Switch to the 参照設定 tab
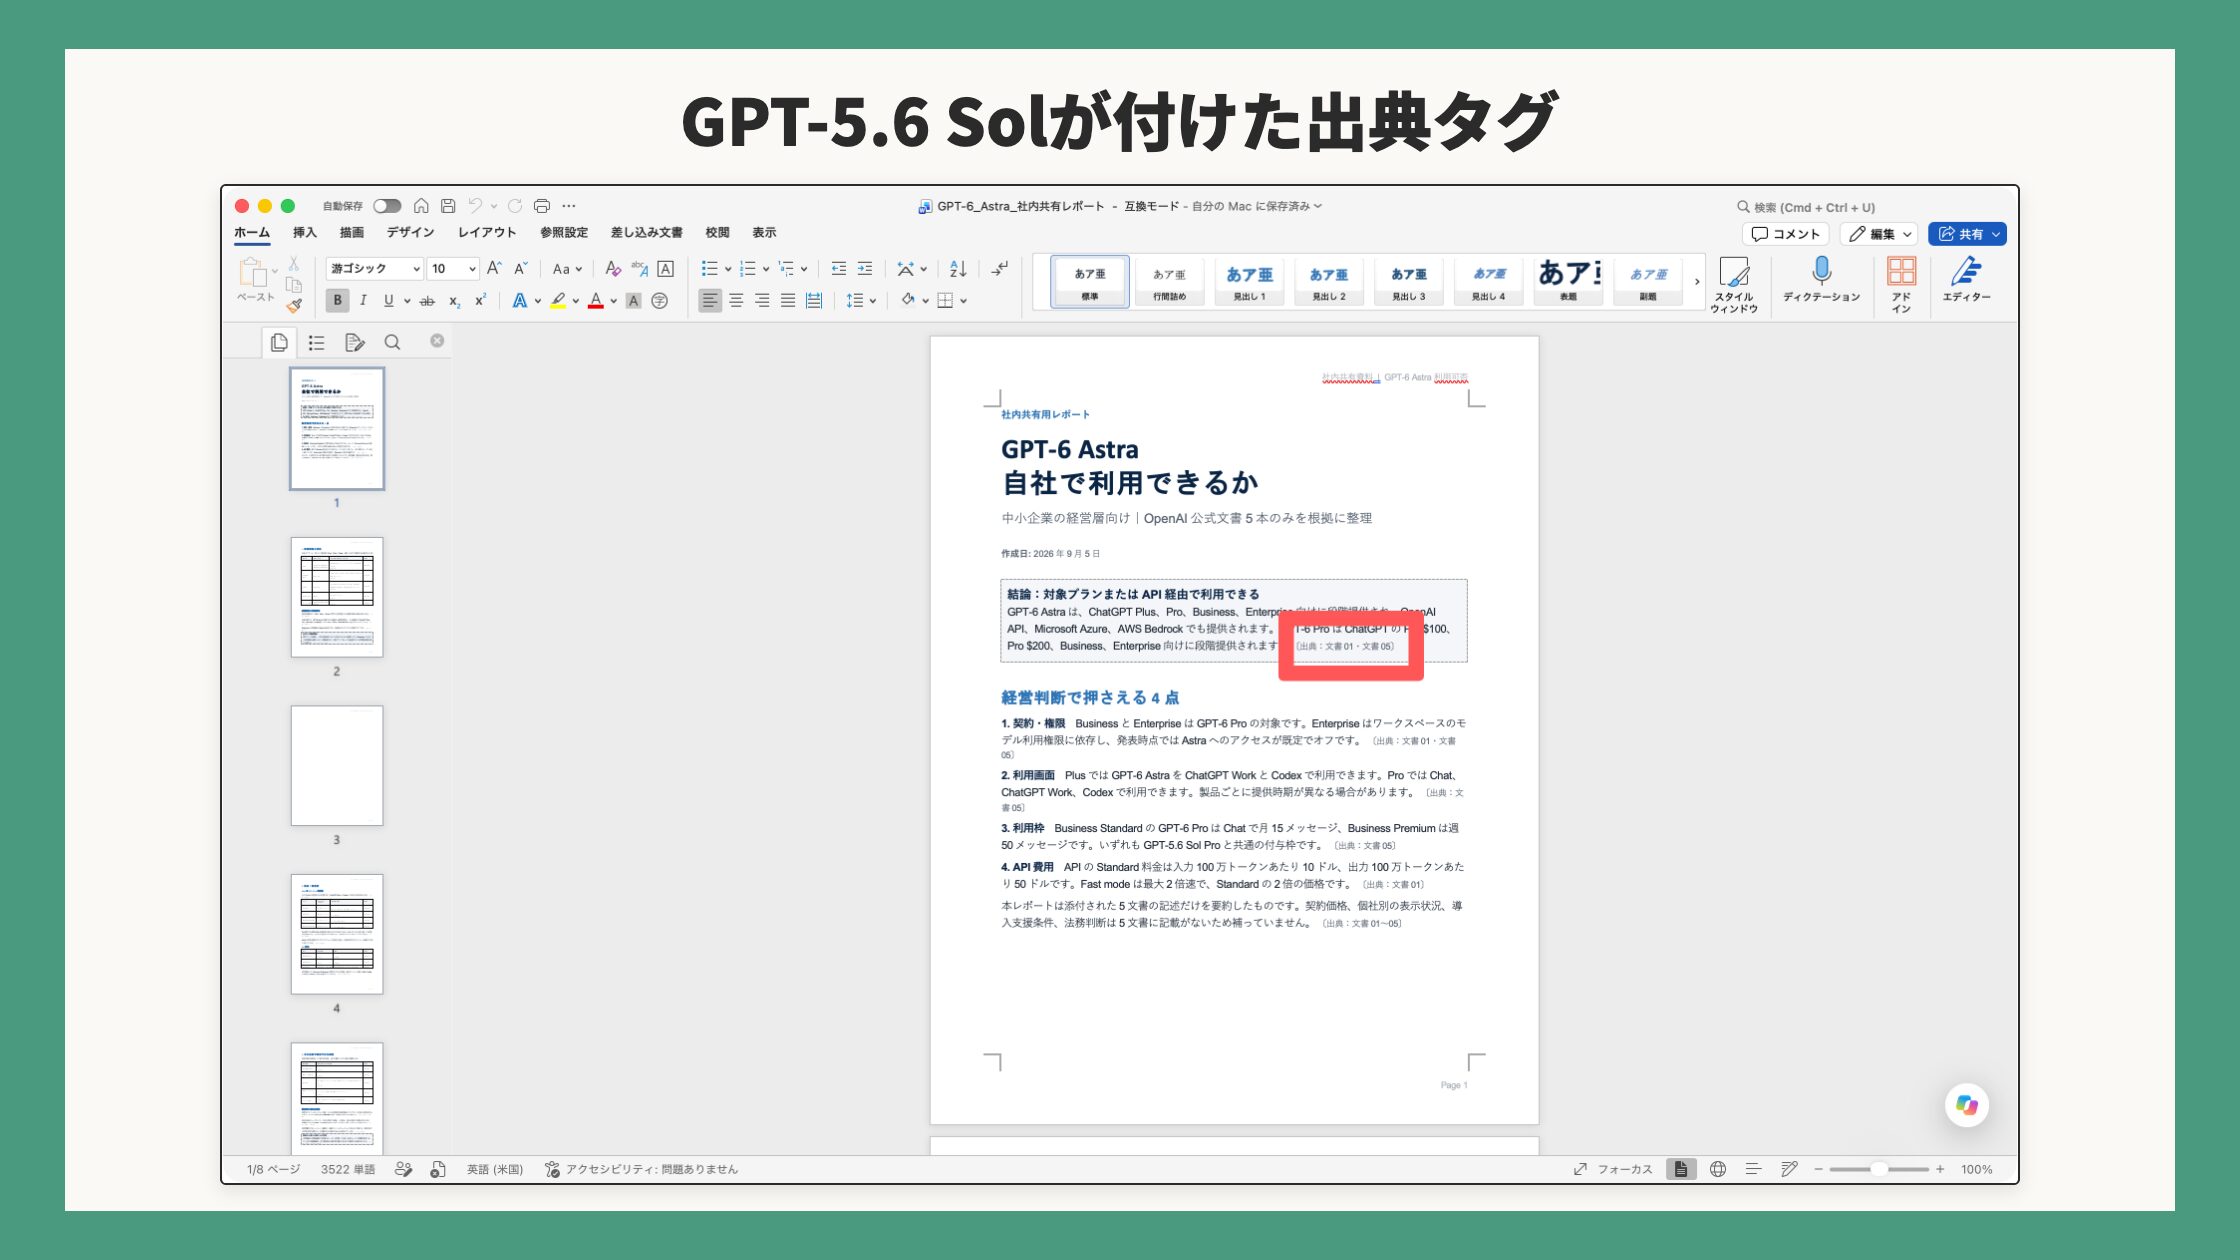This screenshot has width=2240, height=1260. [x=564, y=232]
